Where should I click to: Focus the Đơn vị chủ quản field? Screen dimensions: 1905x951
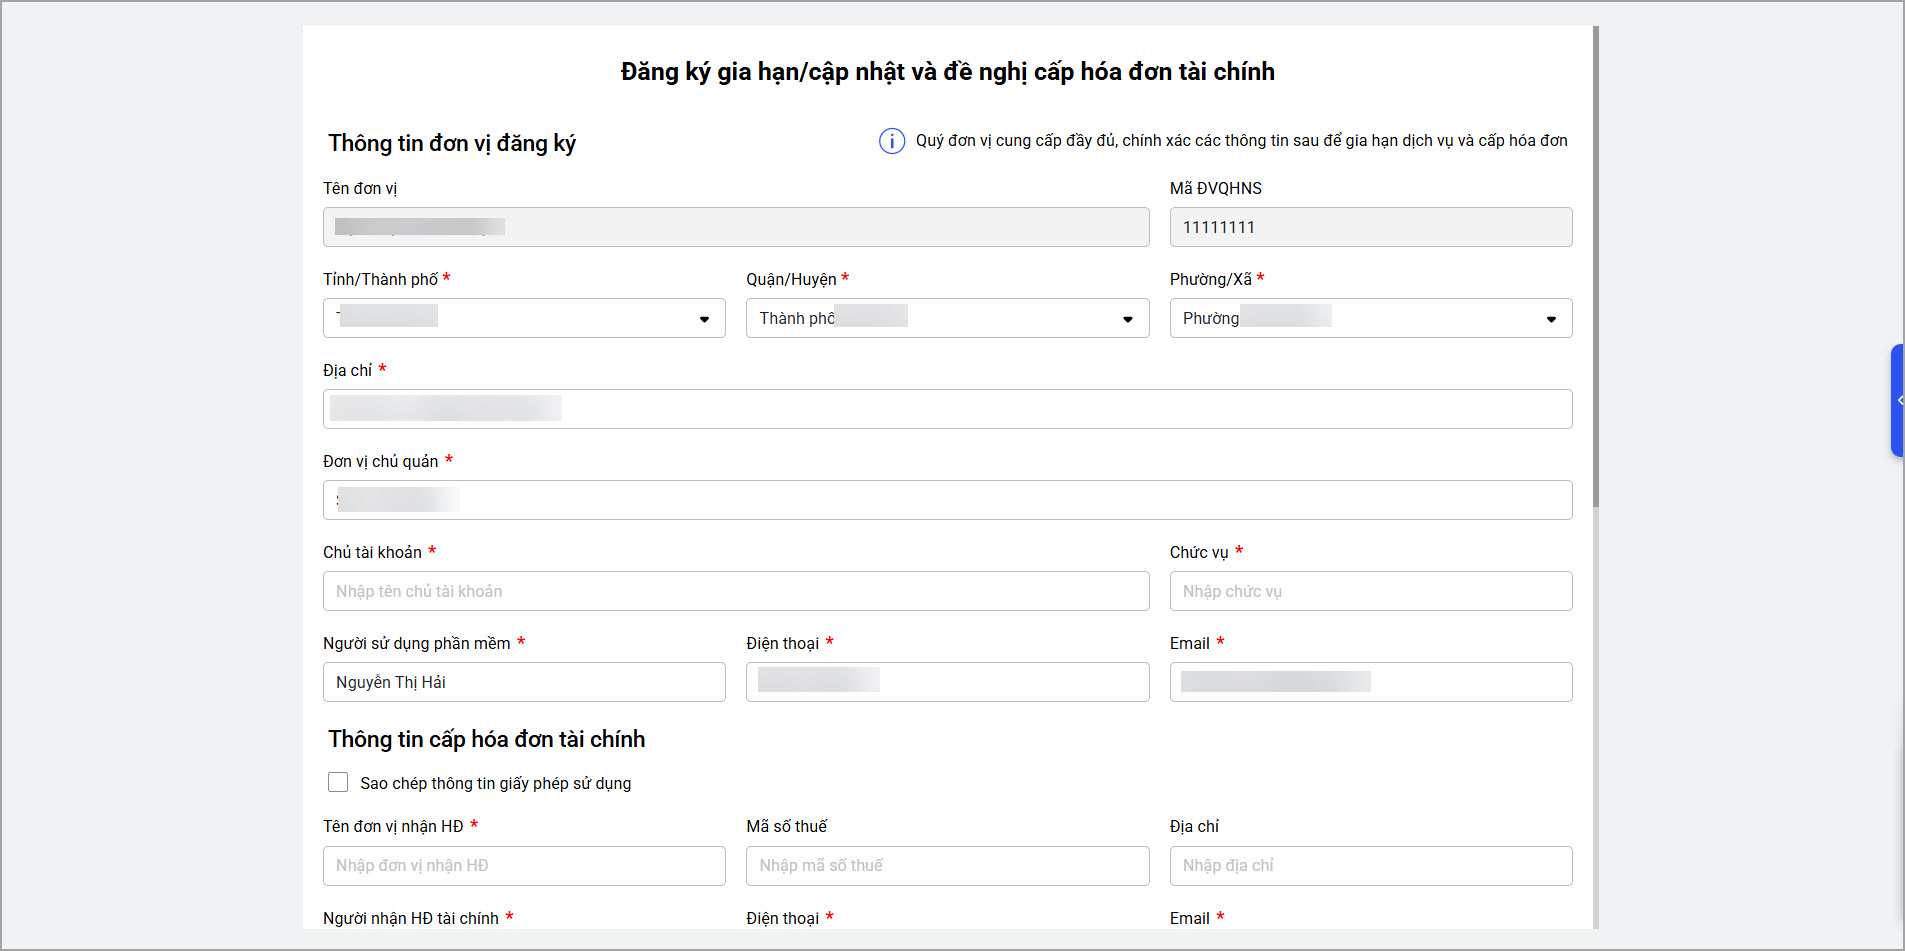pyautogui.click(x=947, y=500)
